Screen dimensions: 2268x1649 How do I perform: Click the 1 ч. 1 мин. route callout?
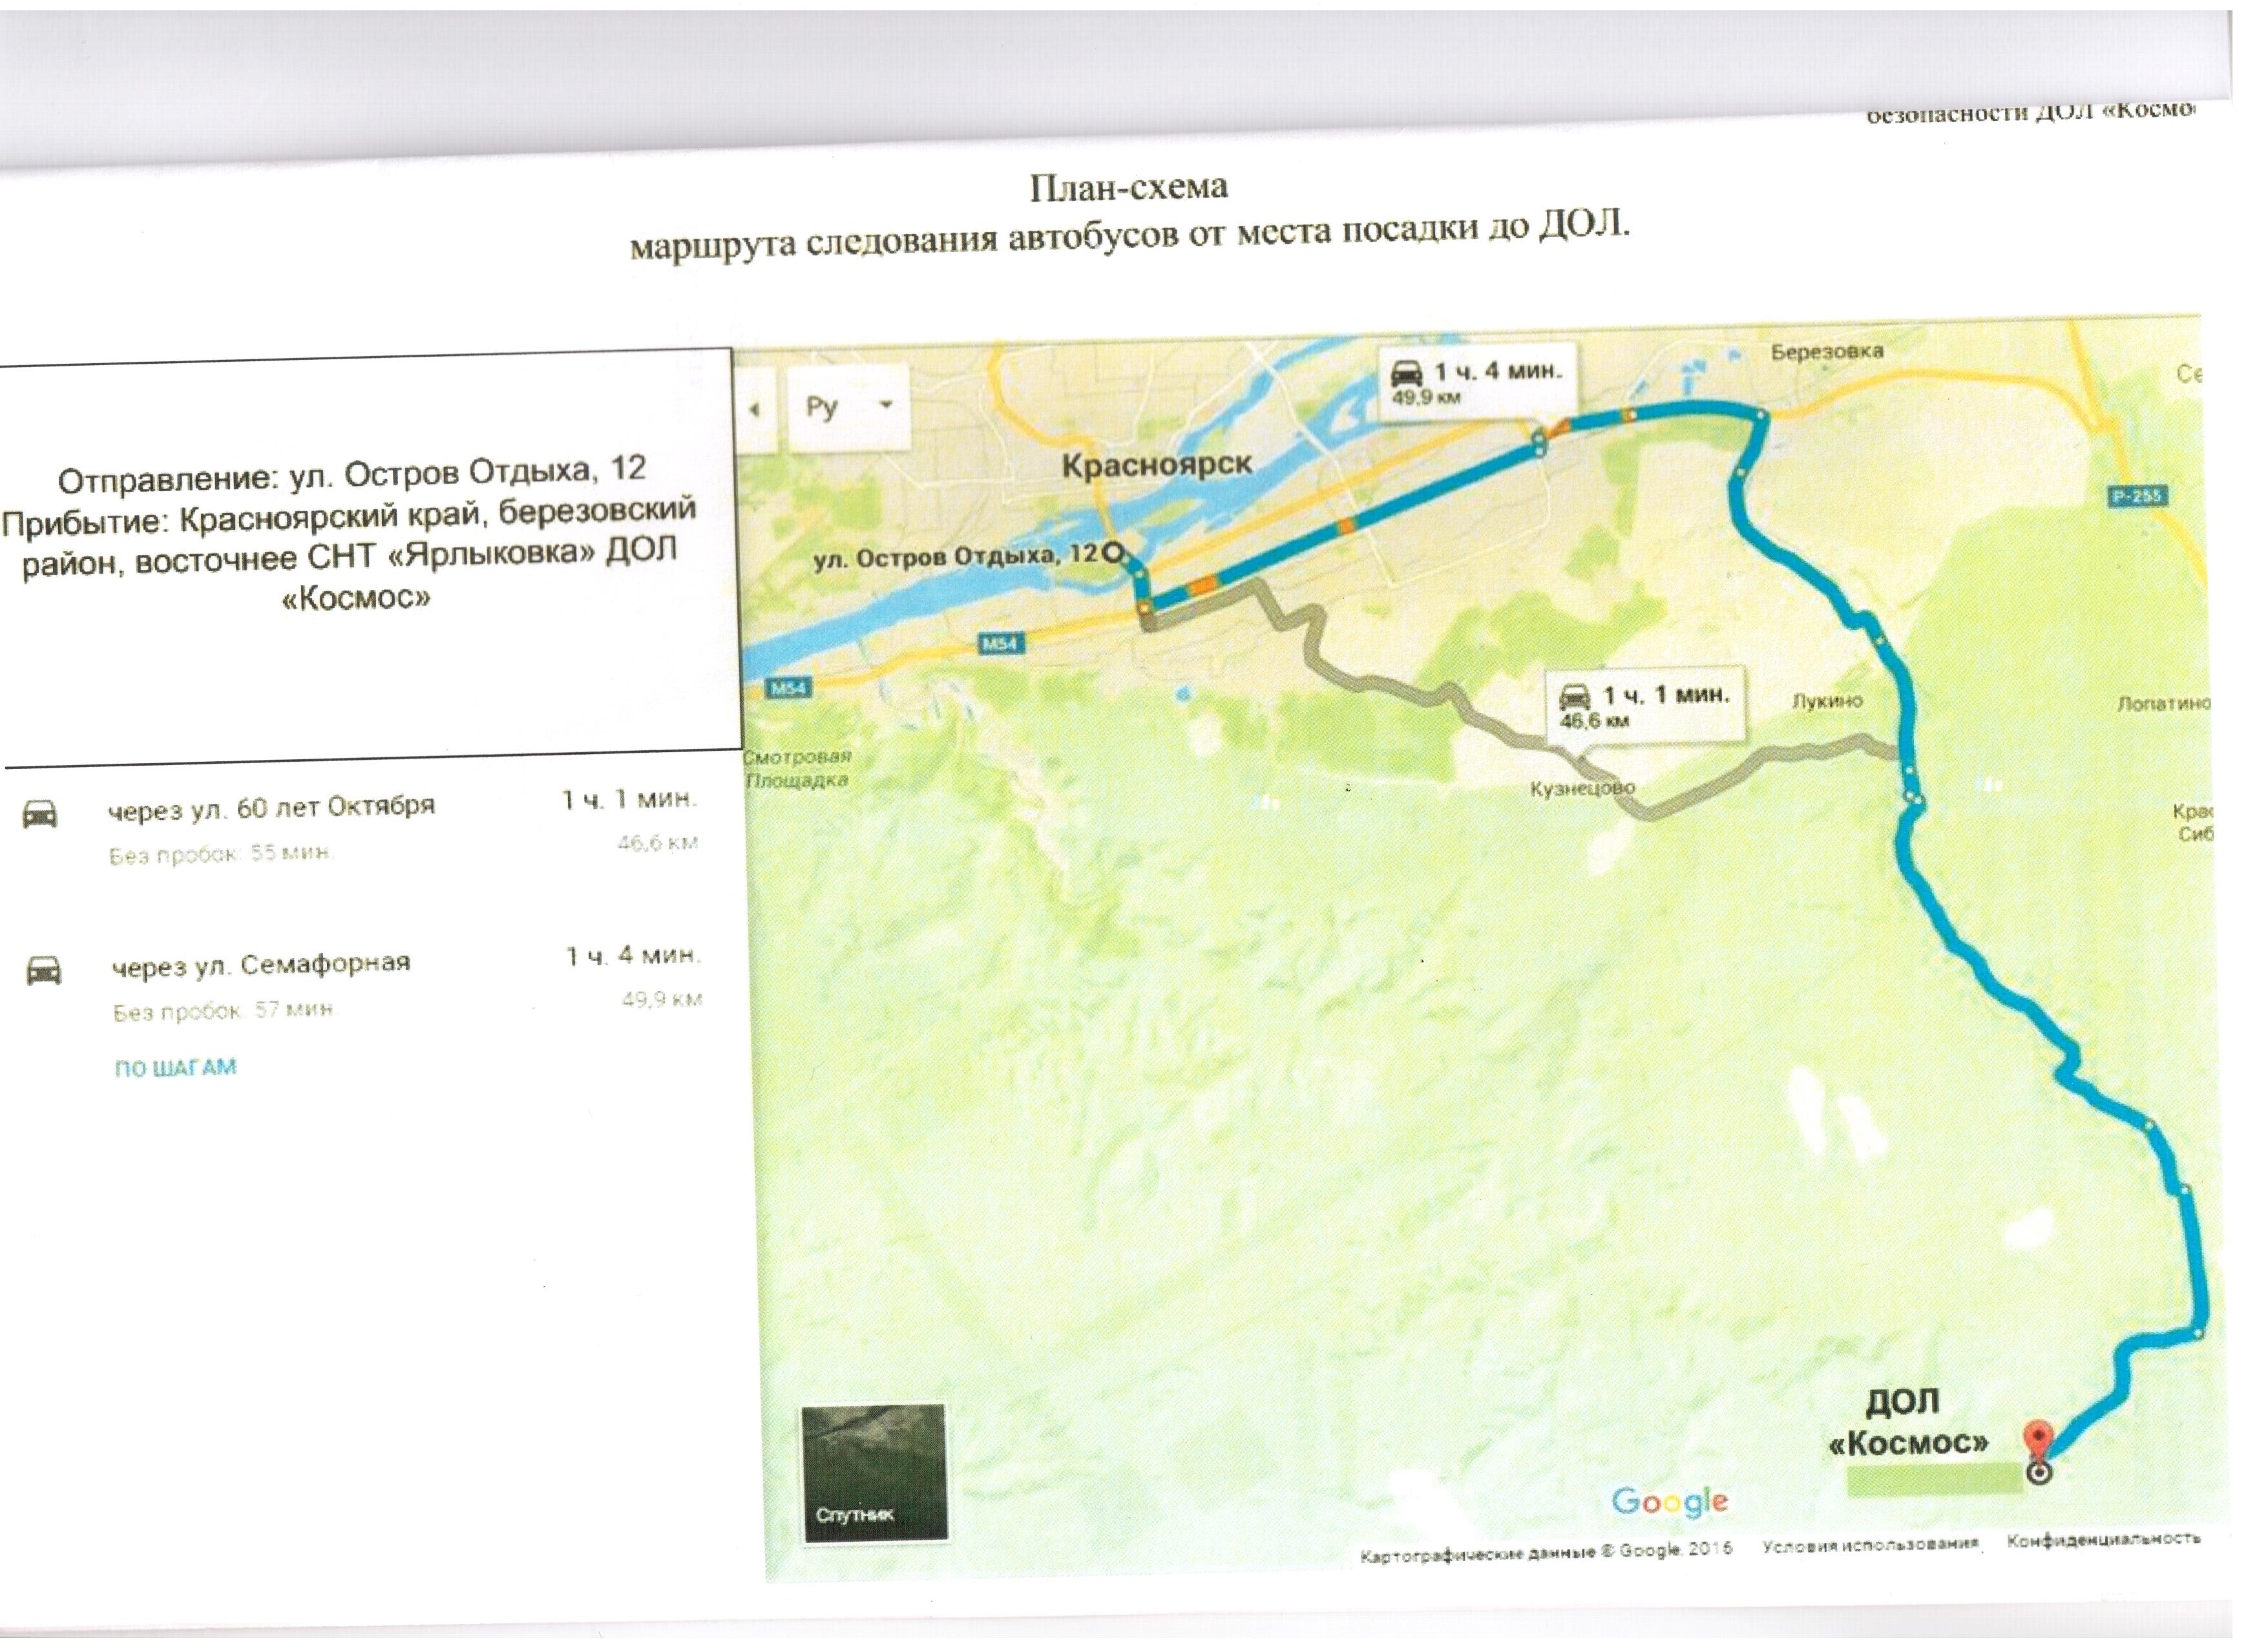(x=1645, y=705)
